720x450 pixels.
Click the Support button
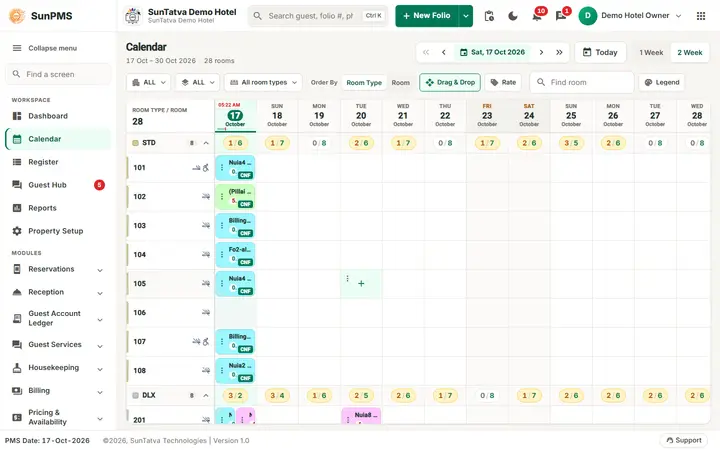684,440
